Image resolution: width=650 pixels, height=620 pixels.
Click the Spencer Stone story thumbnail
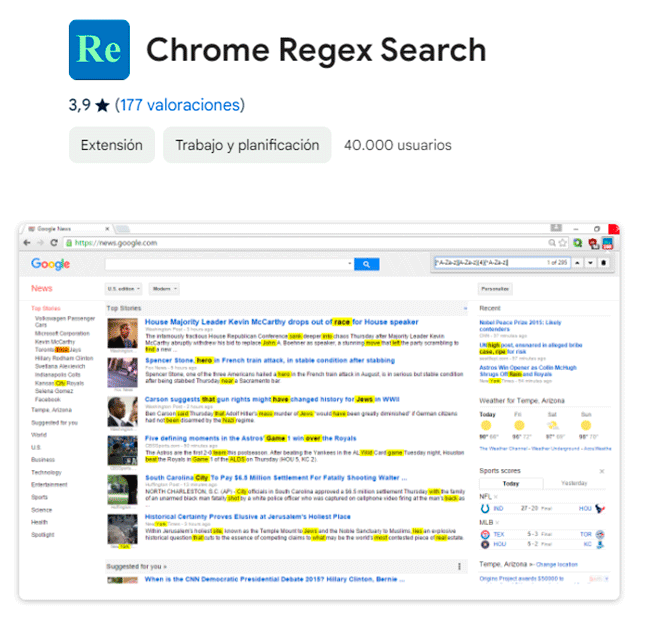pos(122,373)
